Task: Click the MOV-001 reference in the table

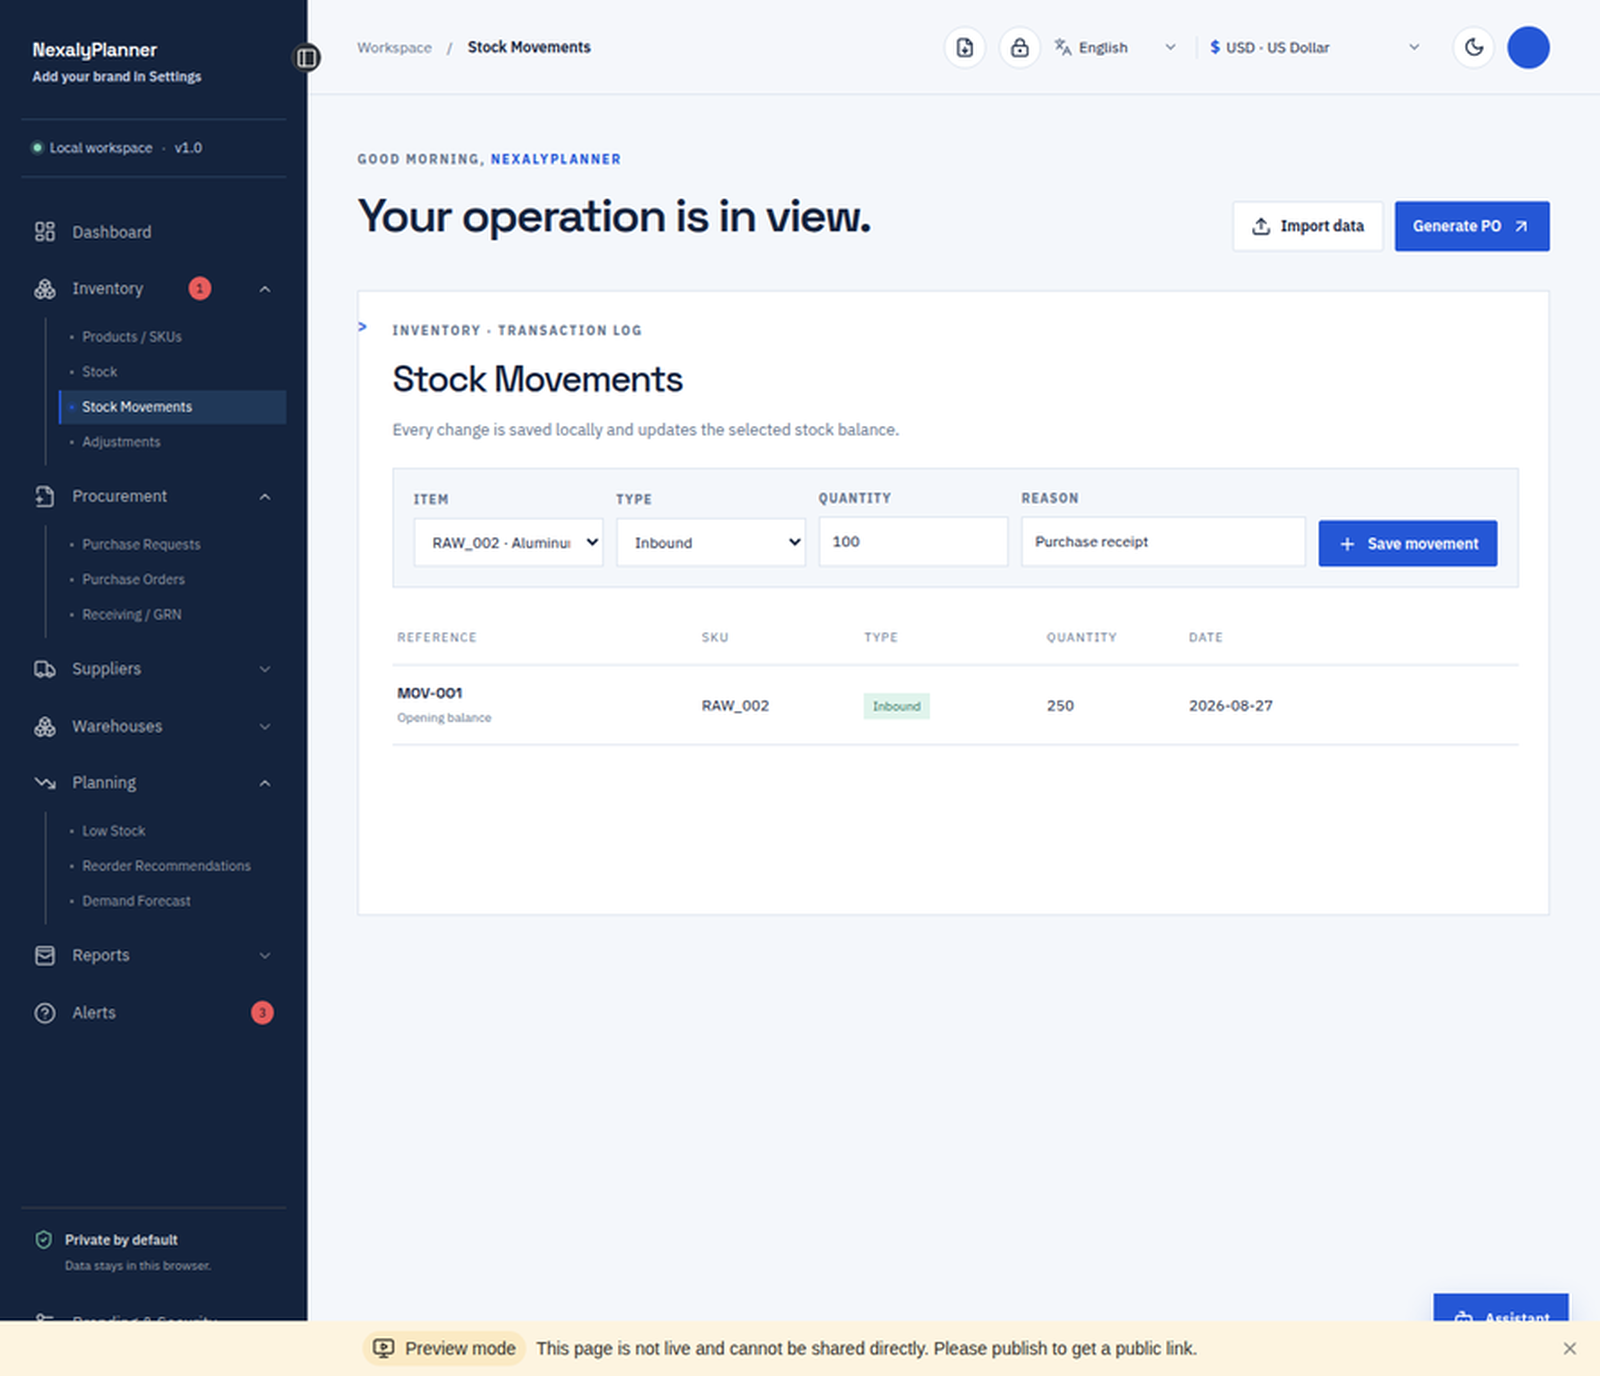Action: coord(430,693)
